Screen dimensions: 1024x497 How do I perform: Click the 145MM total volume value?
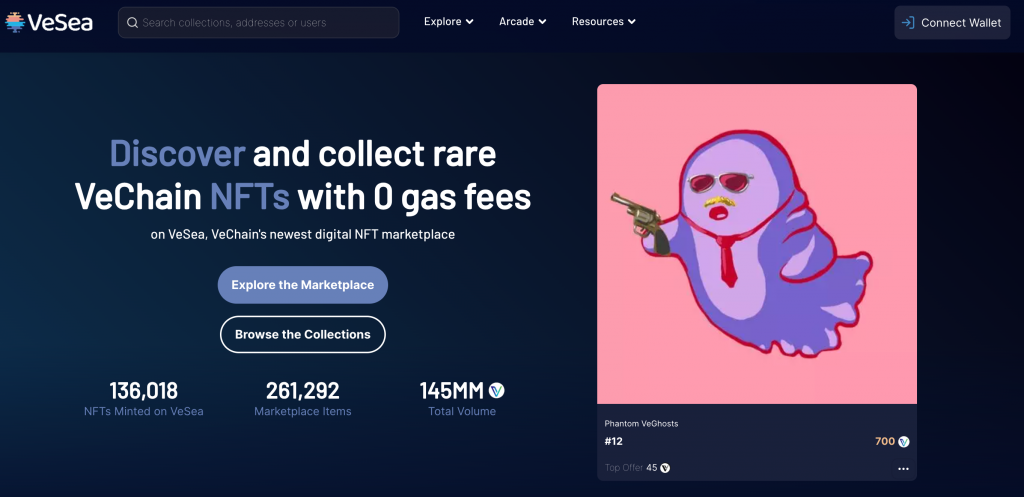pyautogui.click(x=451, y=391)
